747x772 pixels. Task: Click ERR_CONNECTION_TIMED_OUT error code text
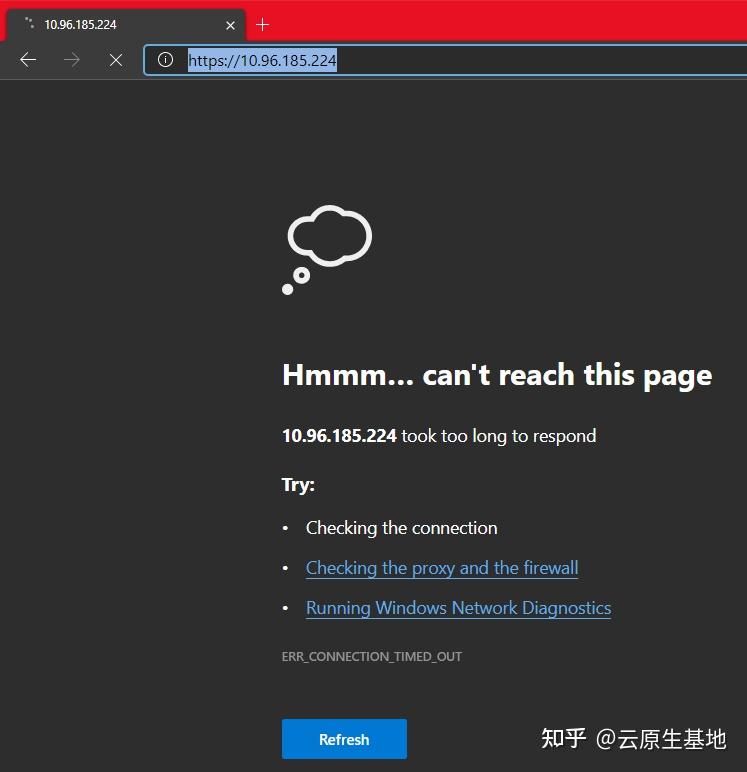pos(372,656)
